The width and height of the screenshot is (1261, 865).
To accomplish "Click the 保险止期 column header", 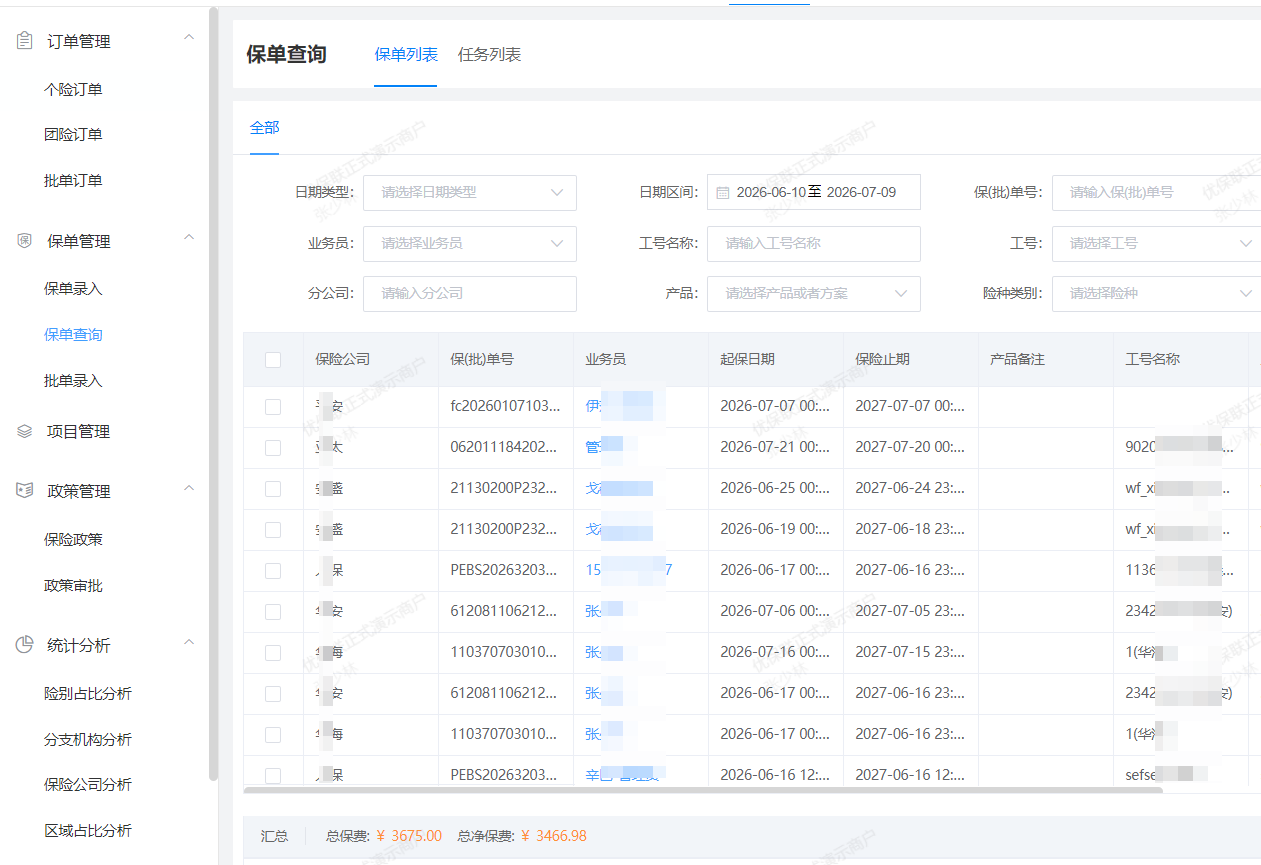I will pyautogui.click(x=883, y=360).
